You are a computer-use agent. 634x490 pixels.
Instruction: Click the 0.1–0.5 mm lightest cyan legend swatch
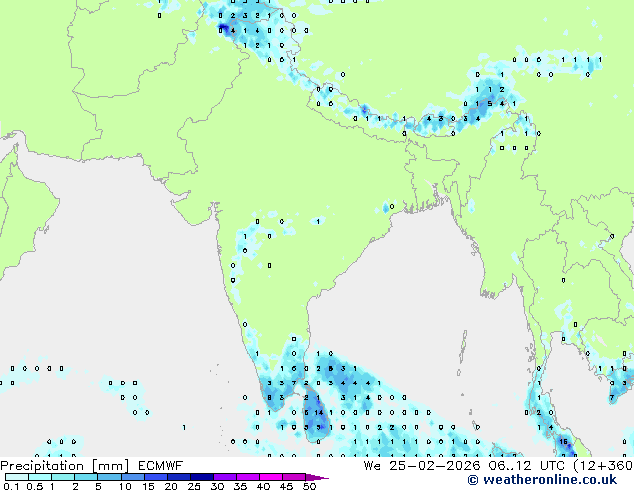[17, 477]
